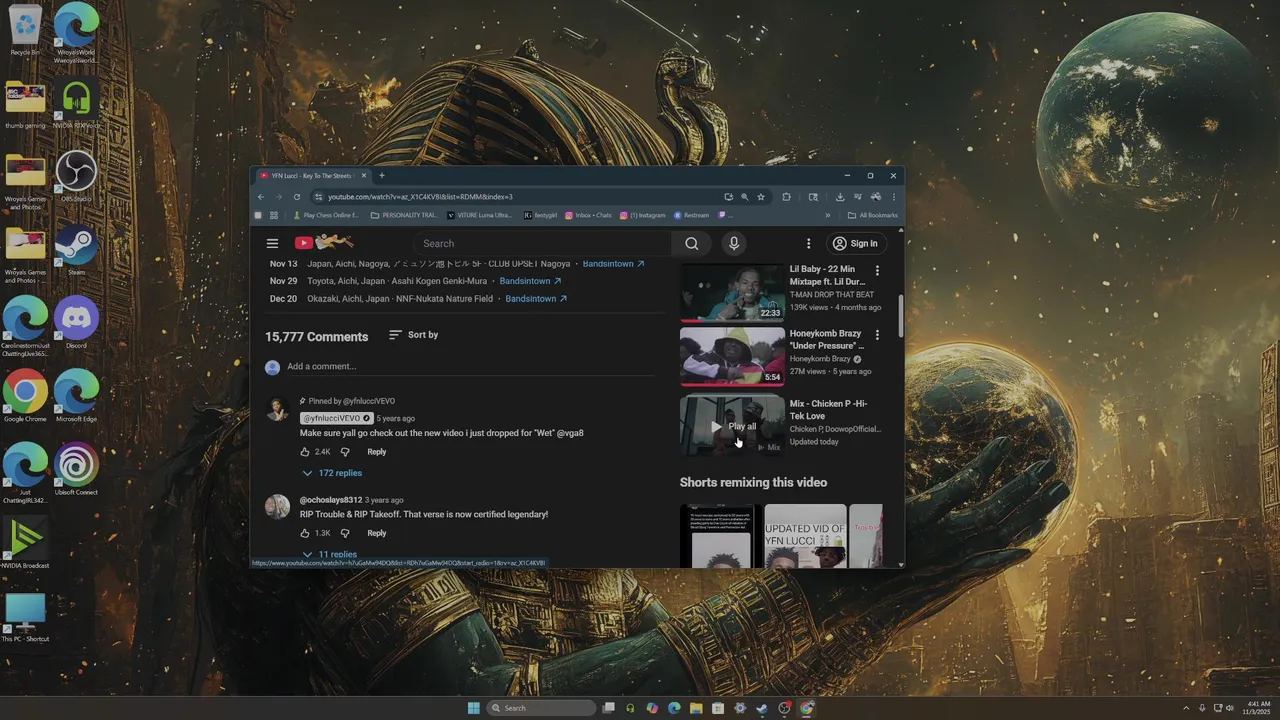Open options menu for Honeykomb Brazy video
The image size is (1280, 720).
pos(877,335)
